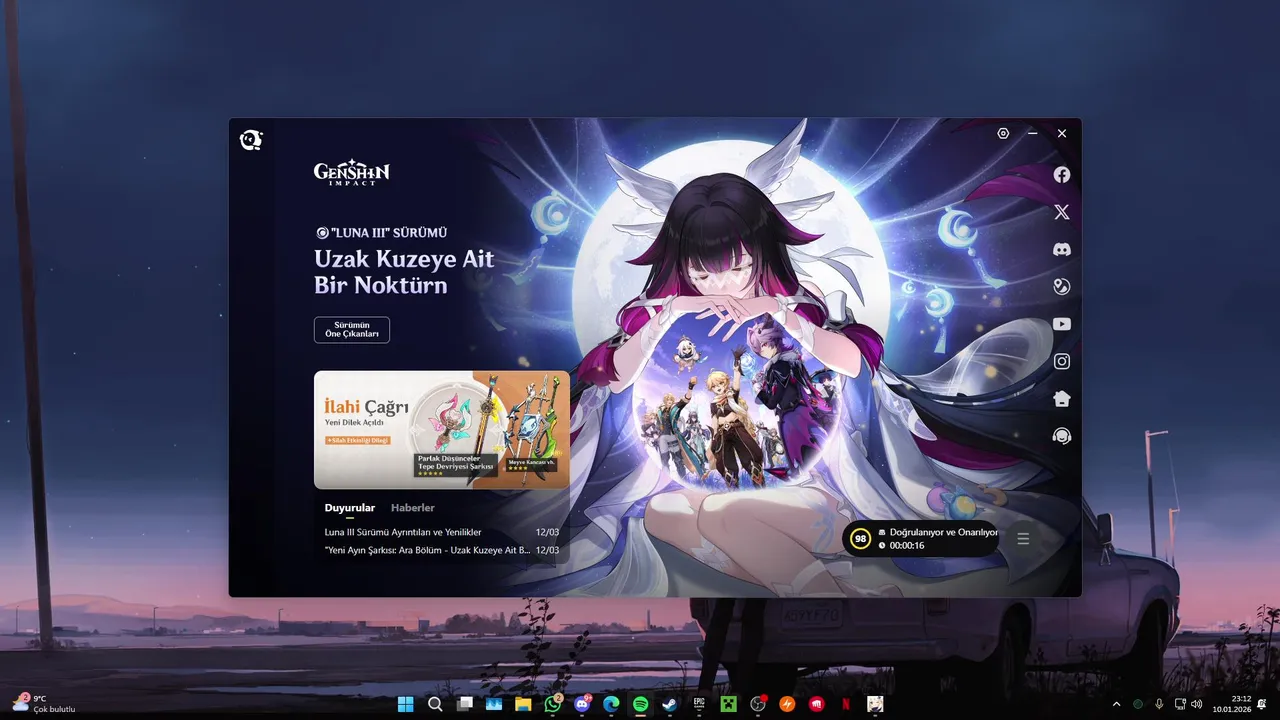Open the weather widget showing 9°C

tap(44, 703)
